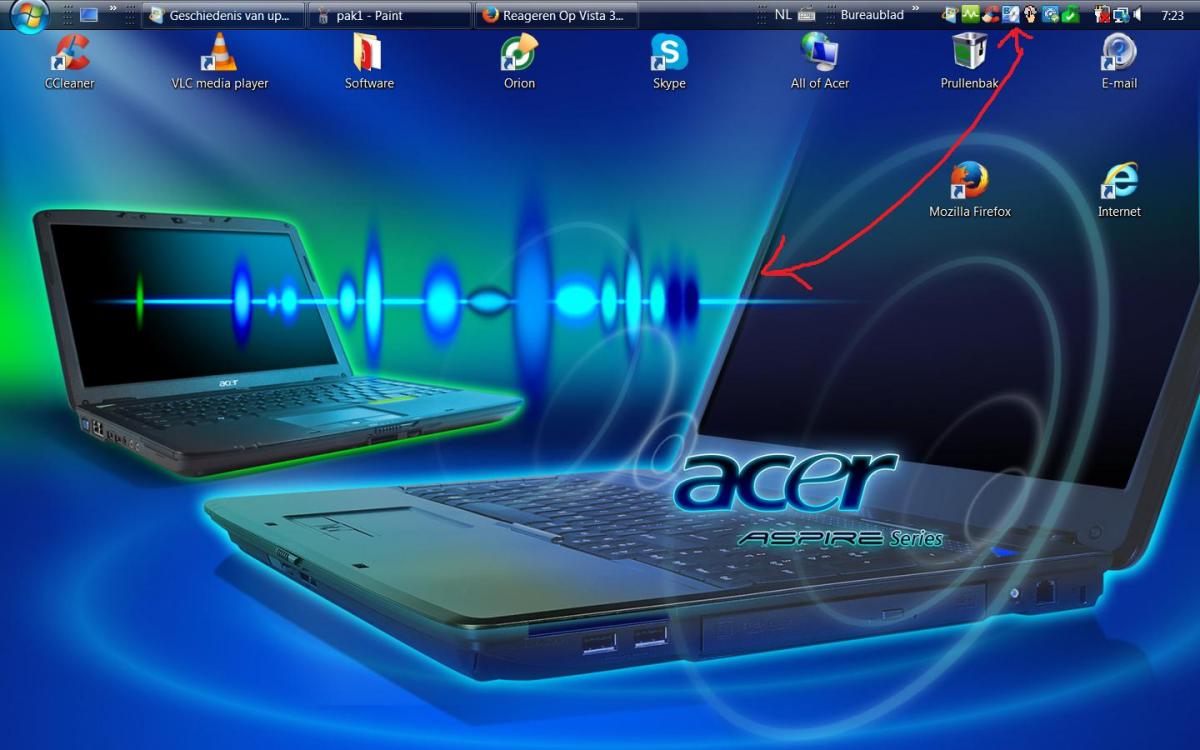The width and height of the screenshot is (1200, 750).
Task: Select the Software folder on desktop
Action: pos(369,61)
